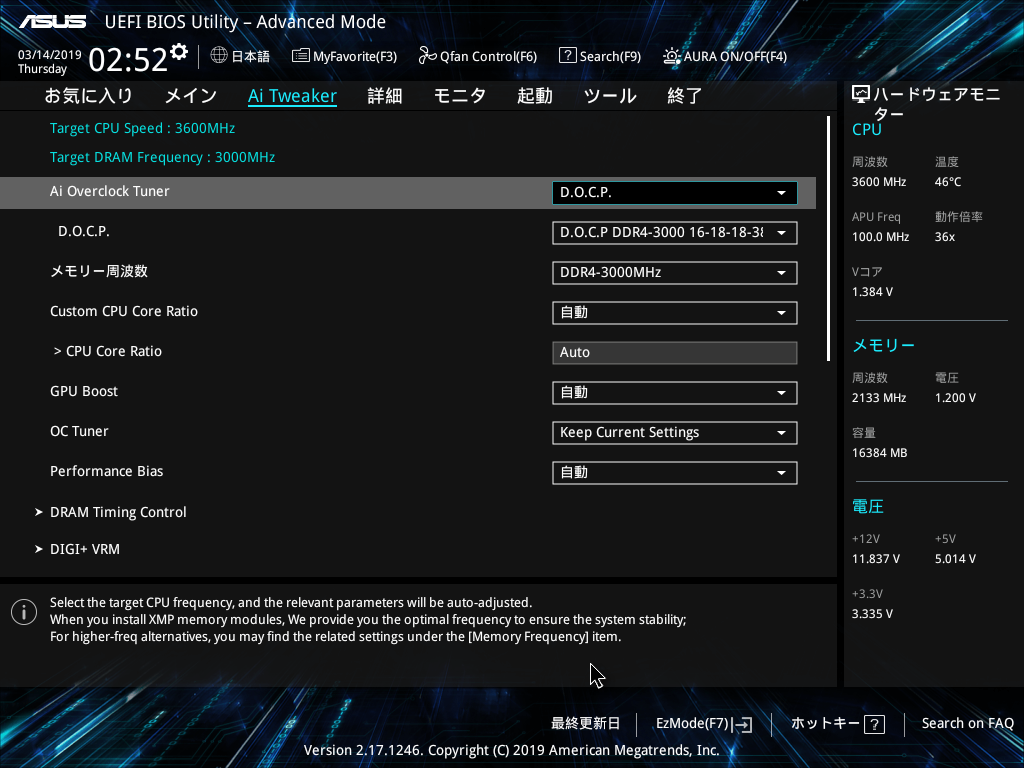Select the Ai Tweaker tab
1024x768 pixels.
point(293,96)
